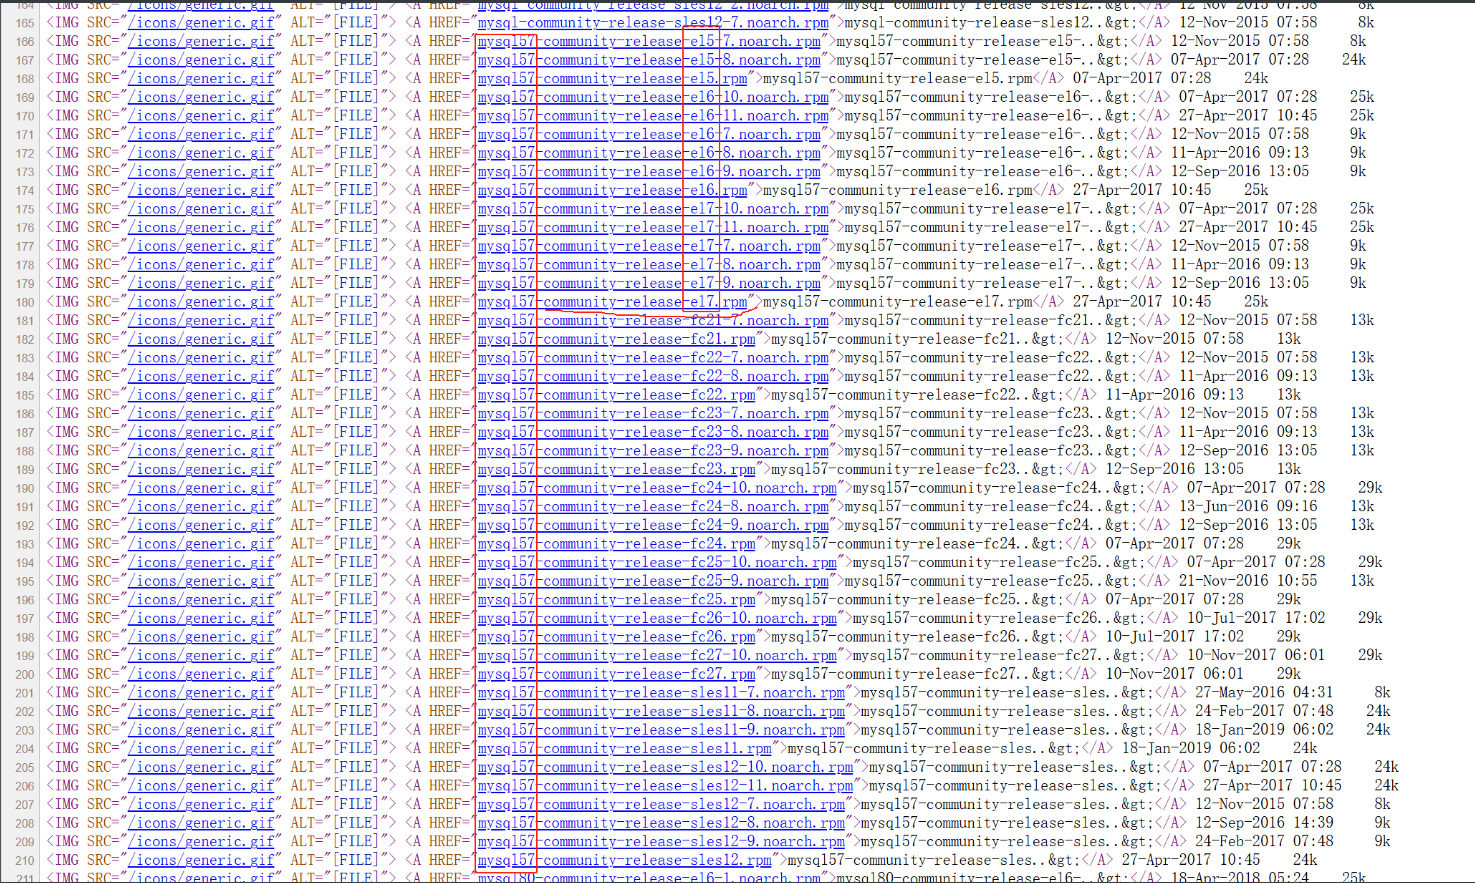Image resolution: width=1475 pixels, height=883 pixels.
Task: Open the mysql57-community-release-fc21-7.noarch.rpm link
Action: click(x=653, y=320)
